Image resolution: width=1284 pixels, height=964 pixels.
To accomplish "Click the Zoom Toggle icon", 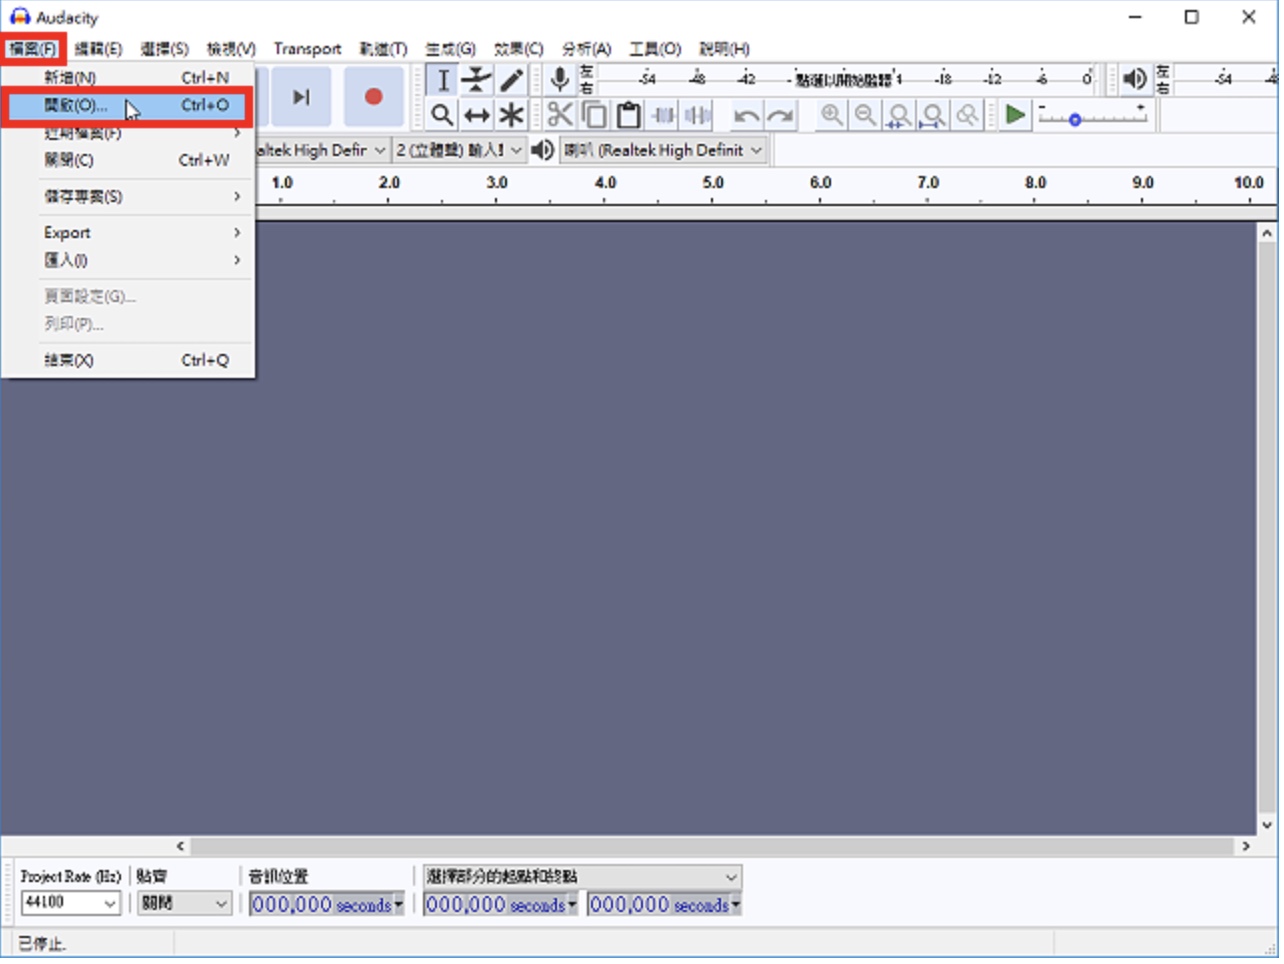I will pos(968,115).
